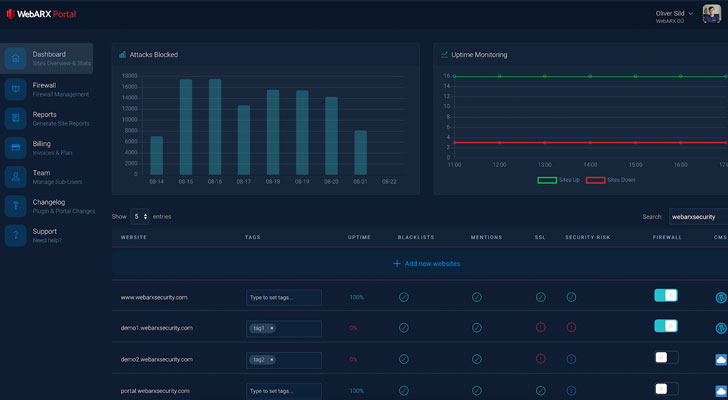Remove tag1 from demo1.webarxsecurity.com

tap(272, 328)
